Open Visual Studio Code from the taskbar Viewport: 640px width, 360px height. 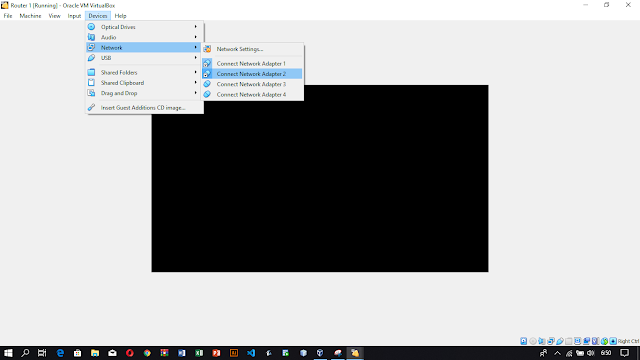[x=251, y=353]
